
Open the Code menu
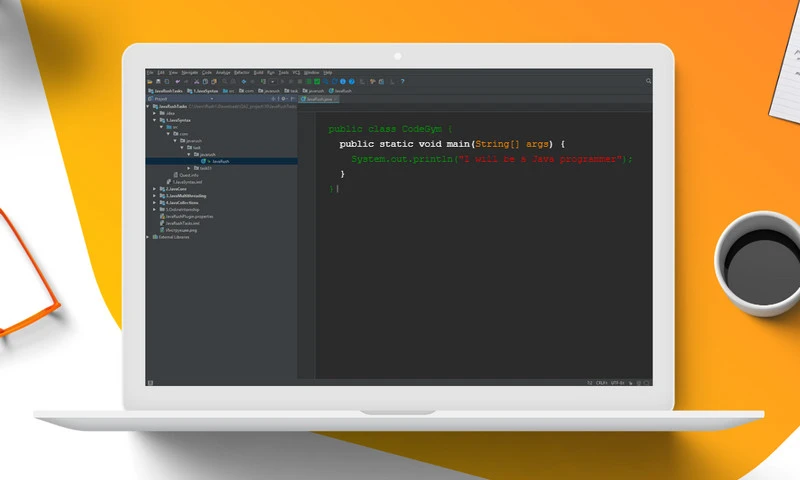click(207, 72)
